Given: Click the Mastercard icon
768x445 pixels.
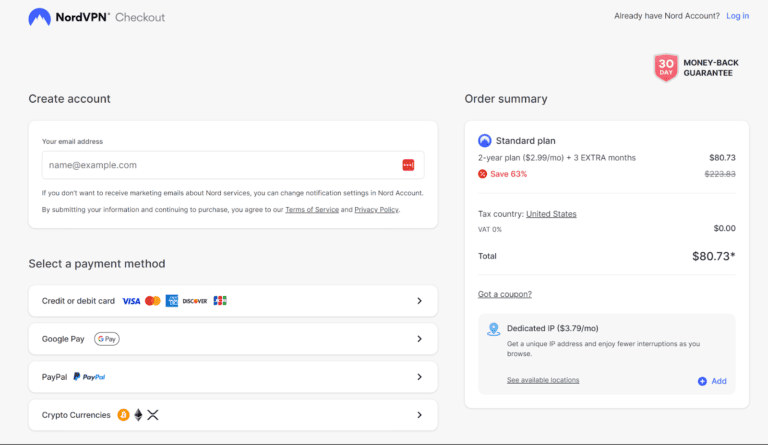Looking at the screenshot, I should click(152, 301).
